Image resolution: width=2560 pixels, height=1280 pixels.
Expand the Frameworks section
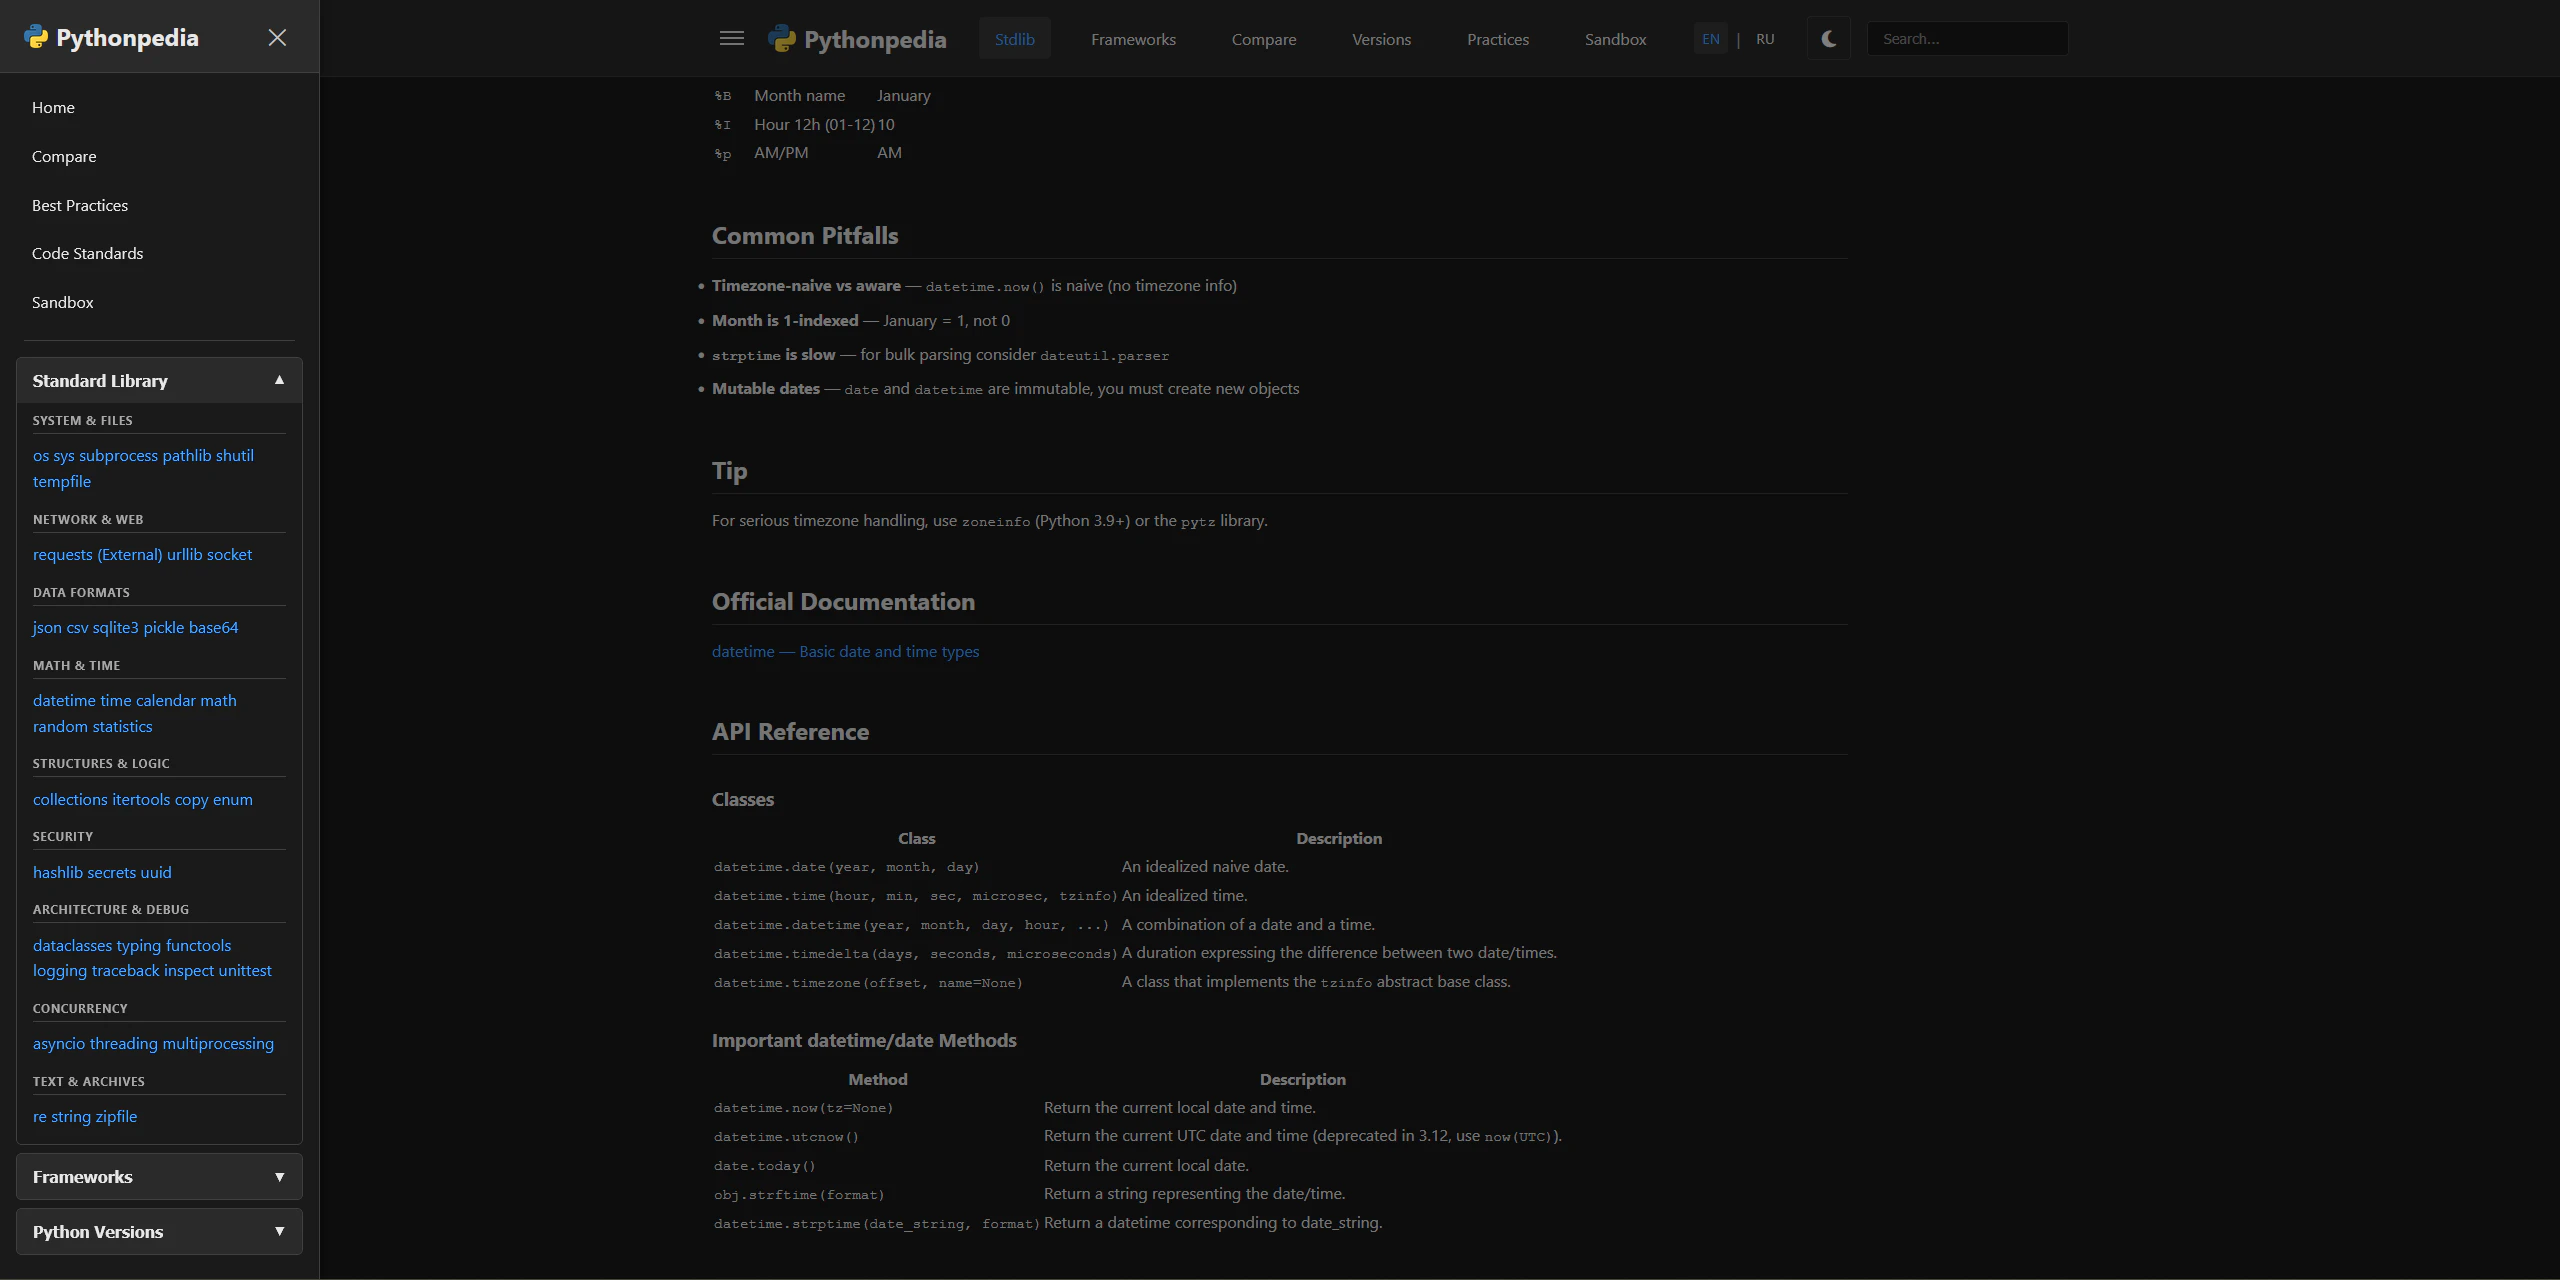pyautogui.click(x=158, y=1176)
